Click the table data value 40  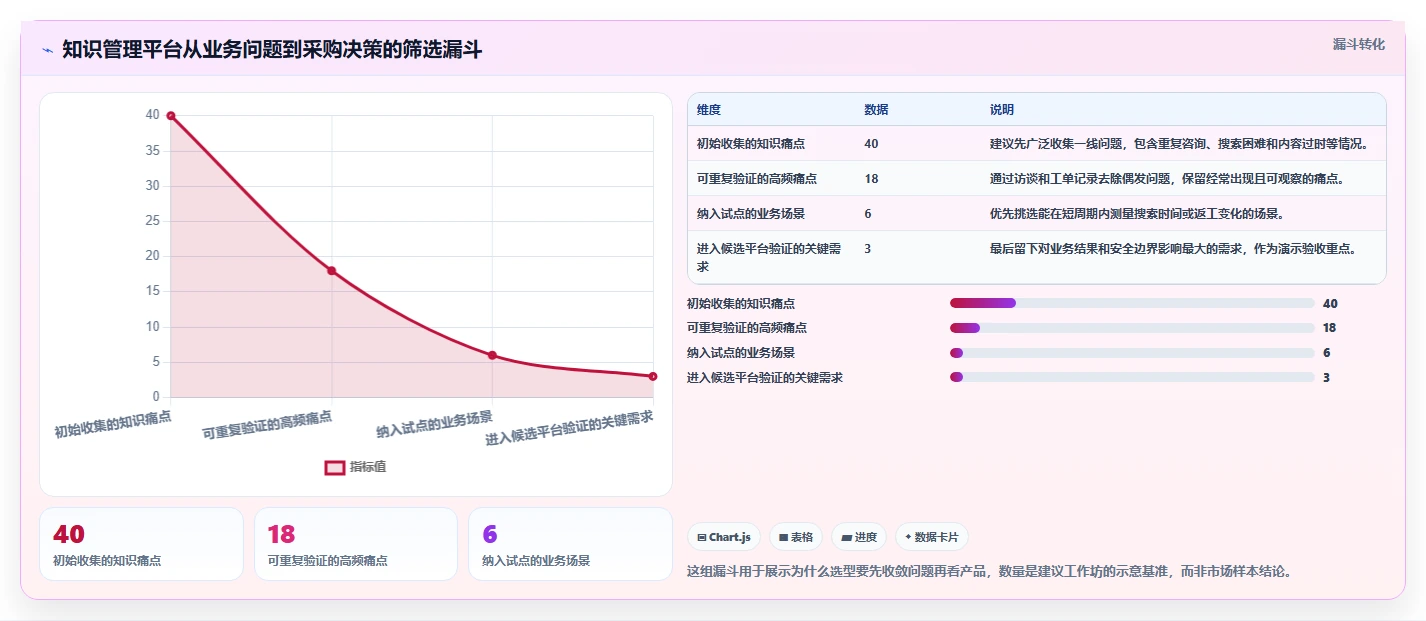click(871, 144)
